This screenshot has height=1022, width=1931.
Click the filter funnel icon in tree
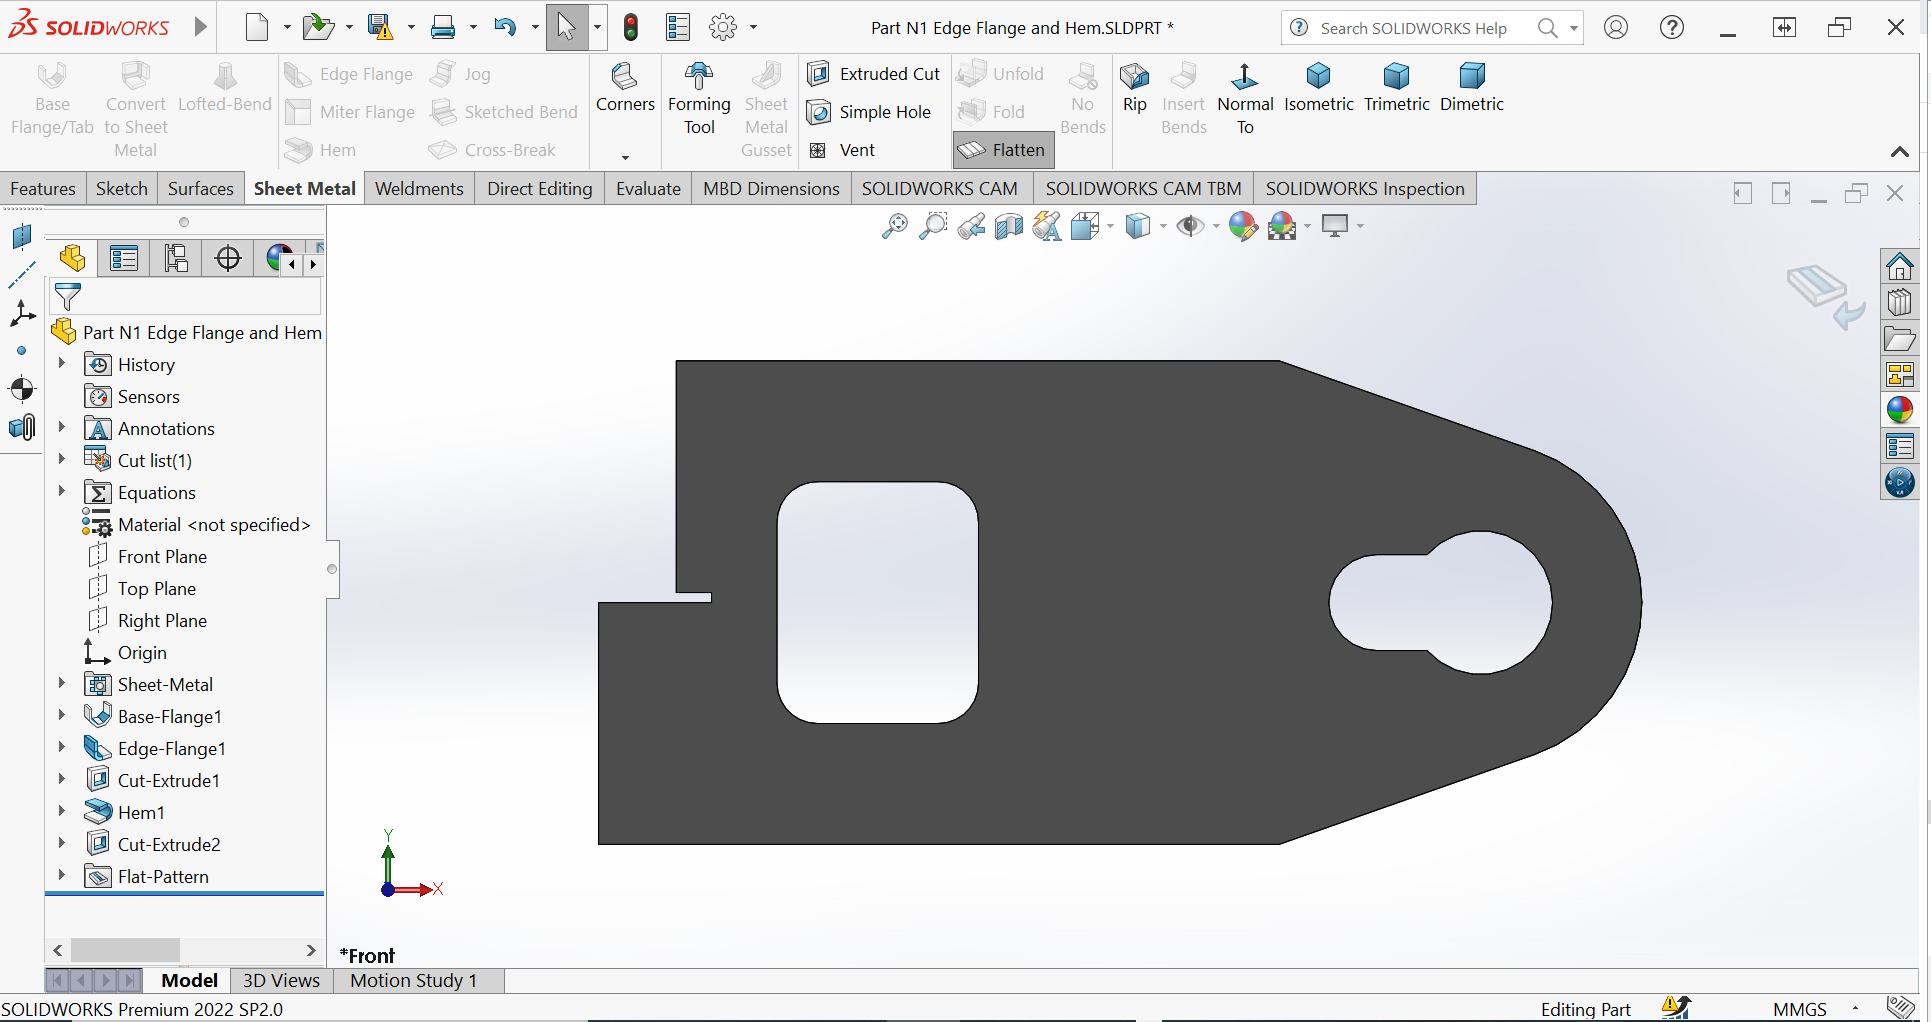click(68, 297)
